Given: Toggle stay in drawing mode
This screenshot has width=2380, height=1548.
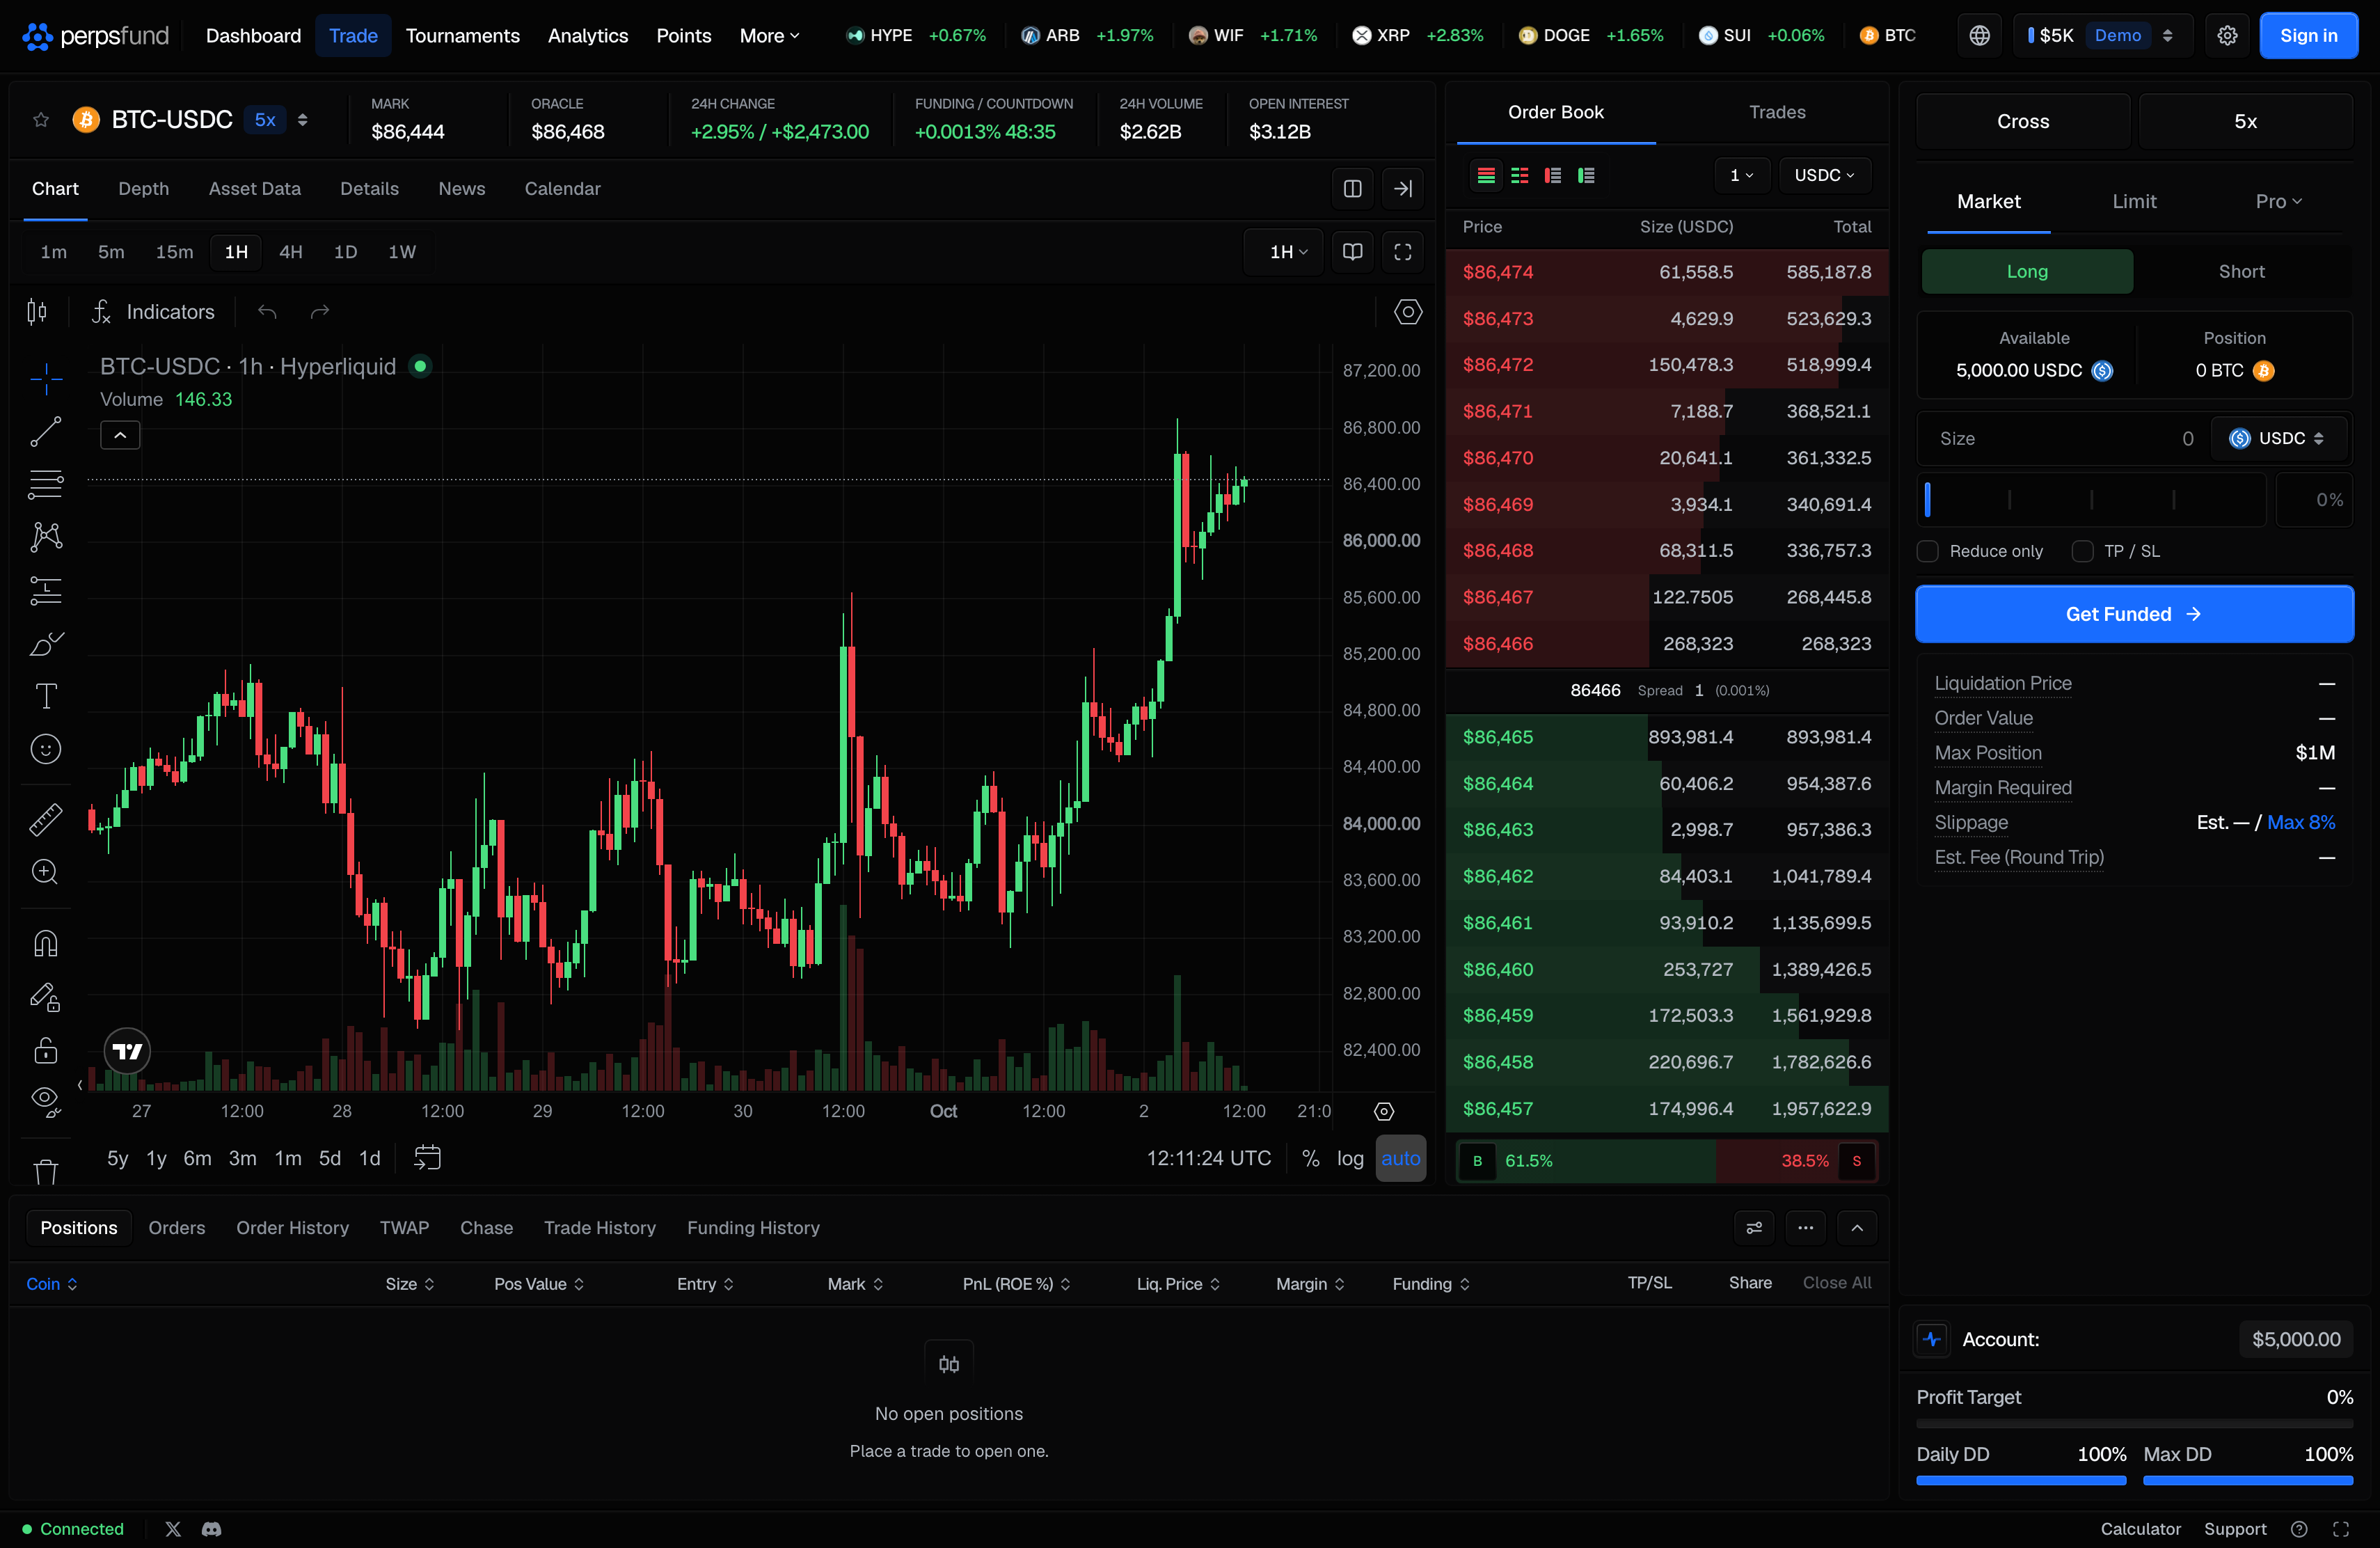Looking at the screenshot, I should coord(45,997).
